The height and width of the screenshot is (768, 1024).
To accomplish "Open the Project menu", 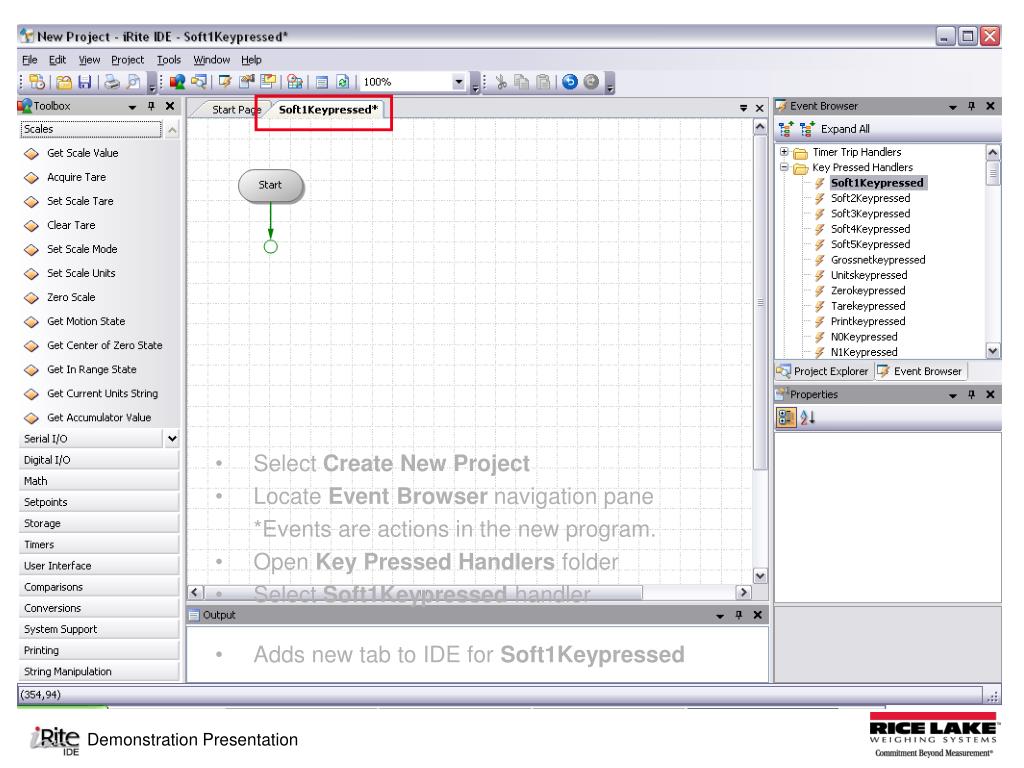I will (127, 59).
